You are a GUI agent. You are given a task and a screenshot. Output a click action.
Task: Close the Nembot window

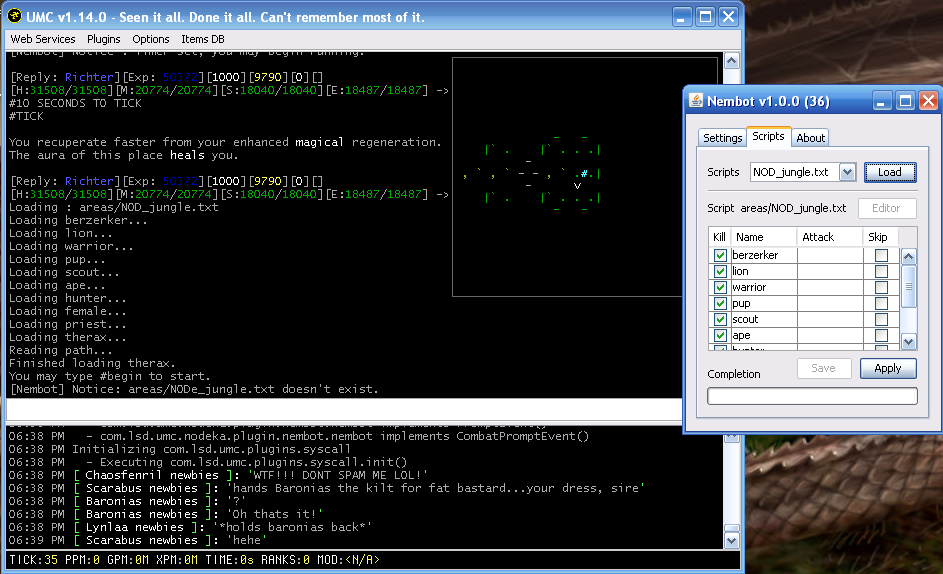[928, 101]
